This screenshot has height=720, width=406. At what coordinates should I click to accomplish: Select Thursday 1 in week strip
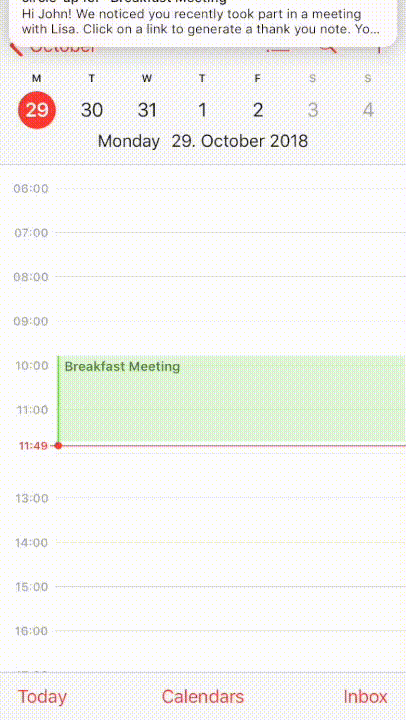(x=202, y=110)
